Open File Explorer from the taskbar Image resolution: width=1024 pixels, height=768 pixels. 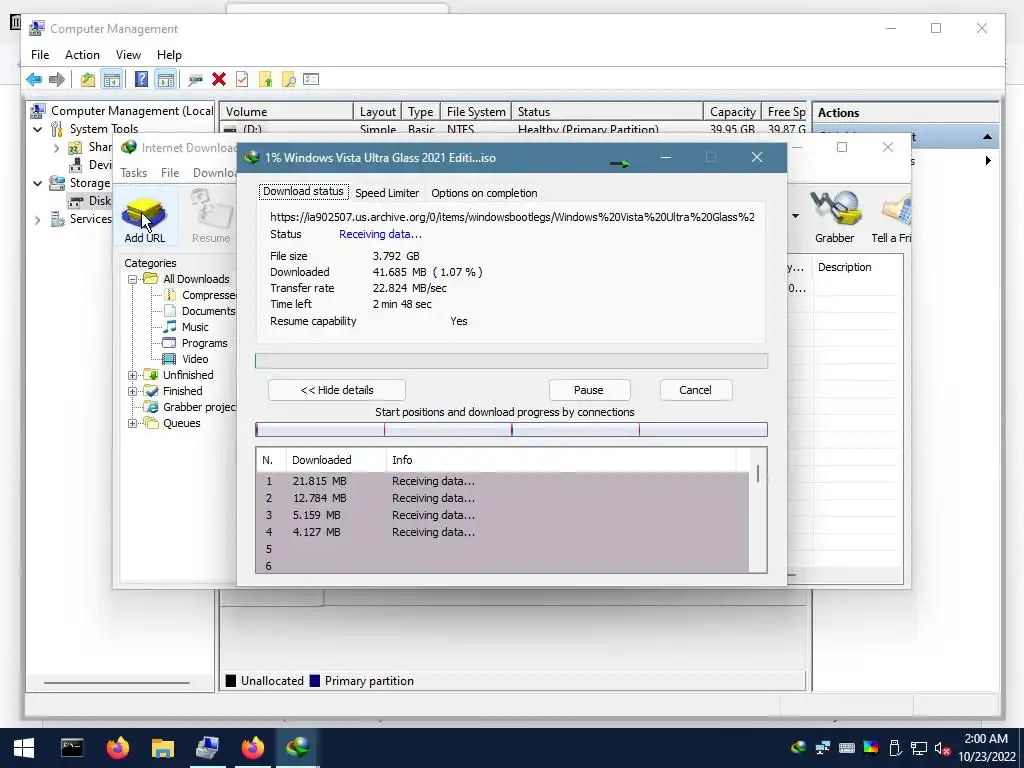(163, 747)
